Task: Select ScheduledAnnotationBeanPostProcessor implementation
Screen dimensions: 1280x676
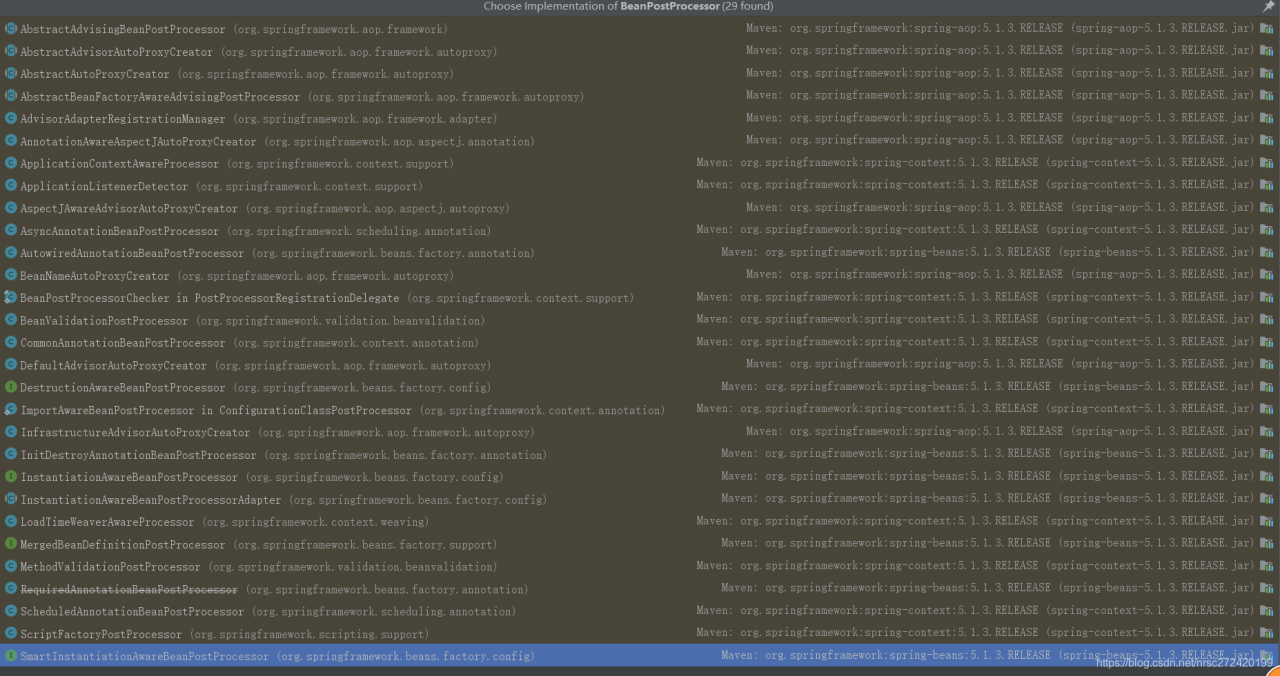Action: [640, 611]
